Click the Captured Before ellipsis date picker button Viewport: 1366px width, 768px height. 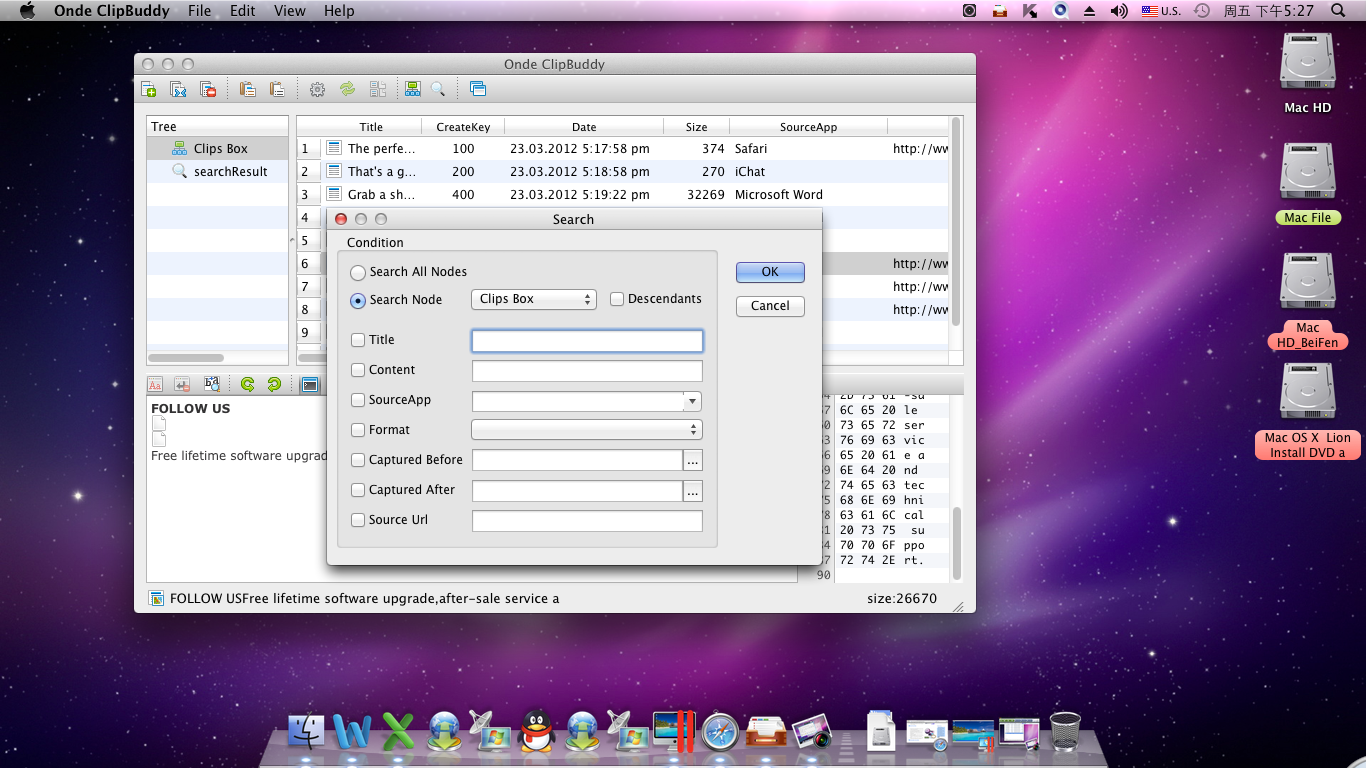pyautogui.click(x=693, y=461)
